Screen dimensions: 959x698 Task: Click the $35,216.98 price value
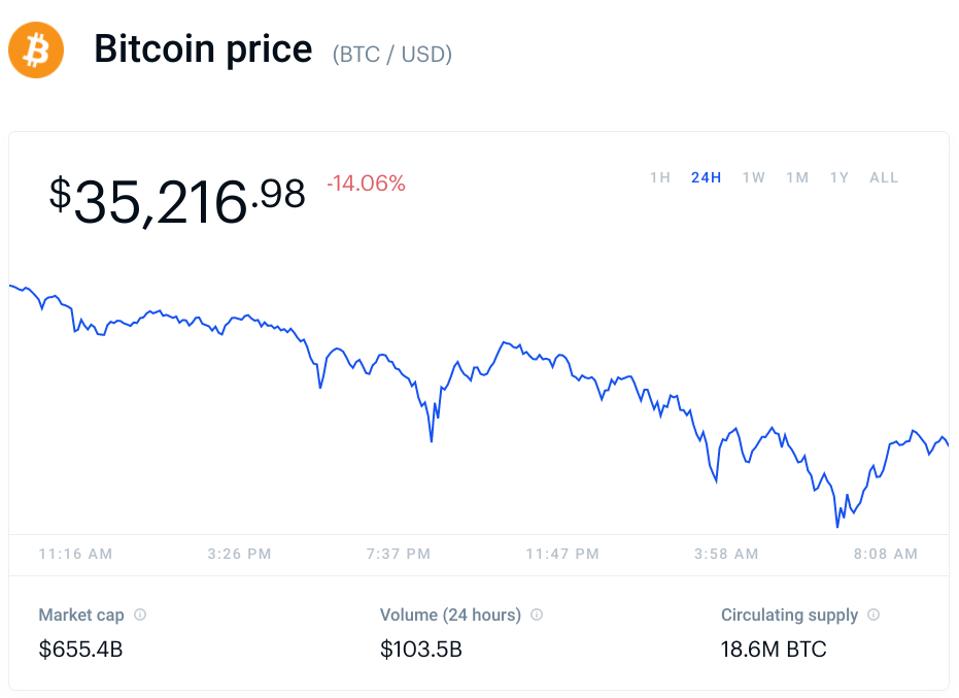[x=177, y=199]
